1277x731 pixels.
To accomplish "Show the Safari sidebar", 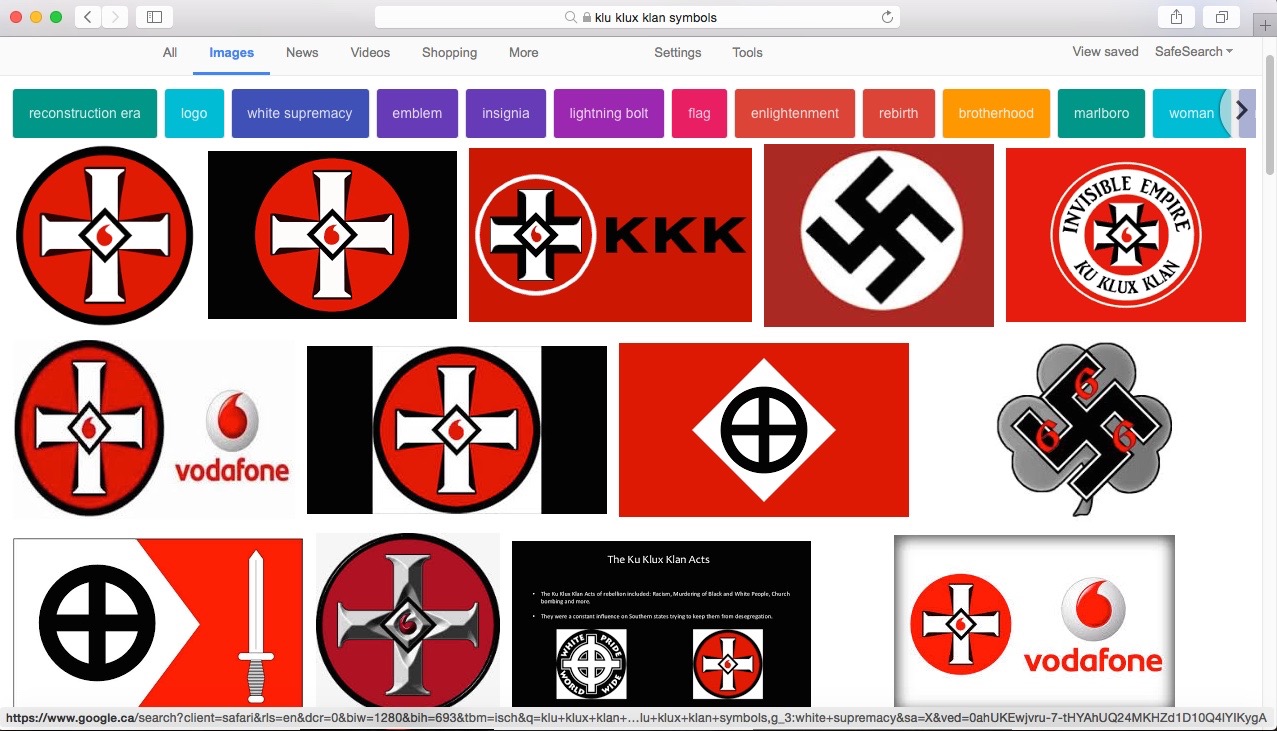I will pyautogui.click(x=154, y=17).
